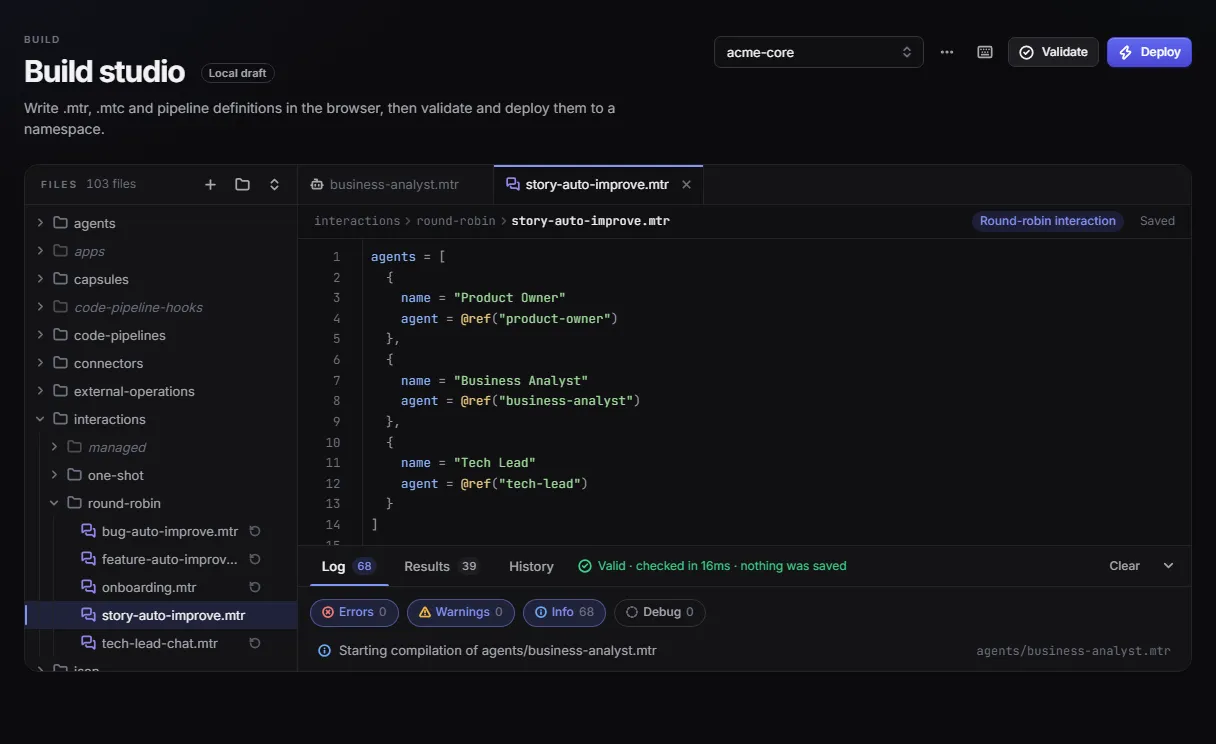
Task: Open the History tab
Action: tap(531, 566)
